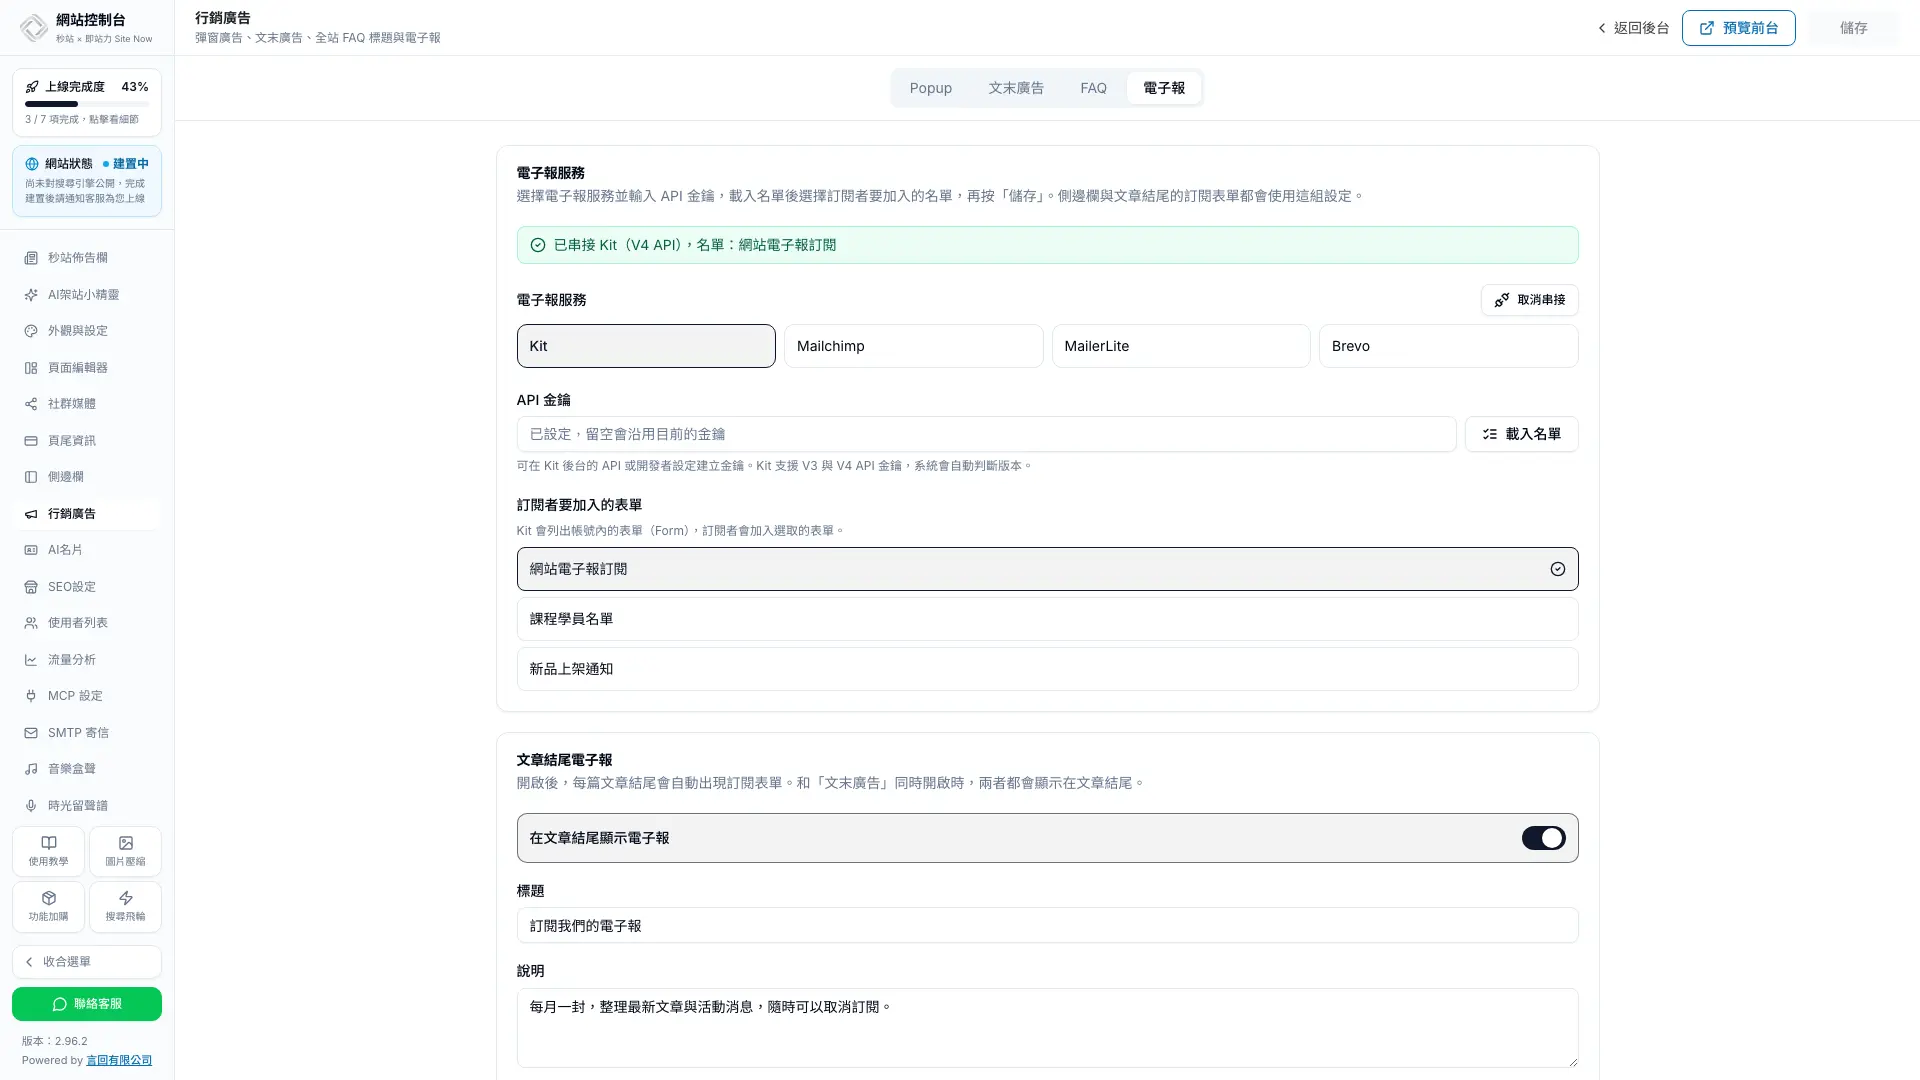Contact support via 聯絡客服 button
Screen dimensions: 1920x1080
[x=87, y=1004]
